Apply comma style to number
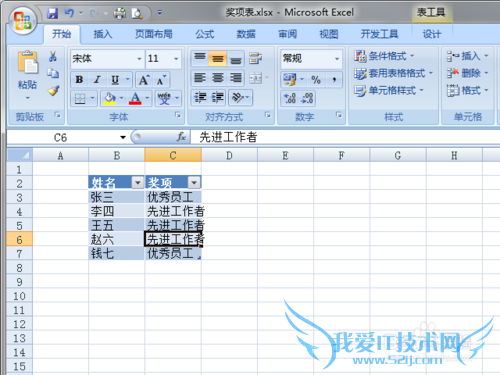 334,79
